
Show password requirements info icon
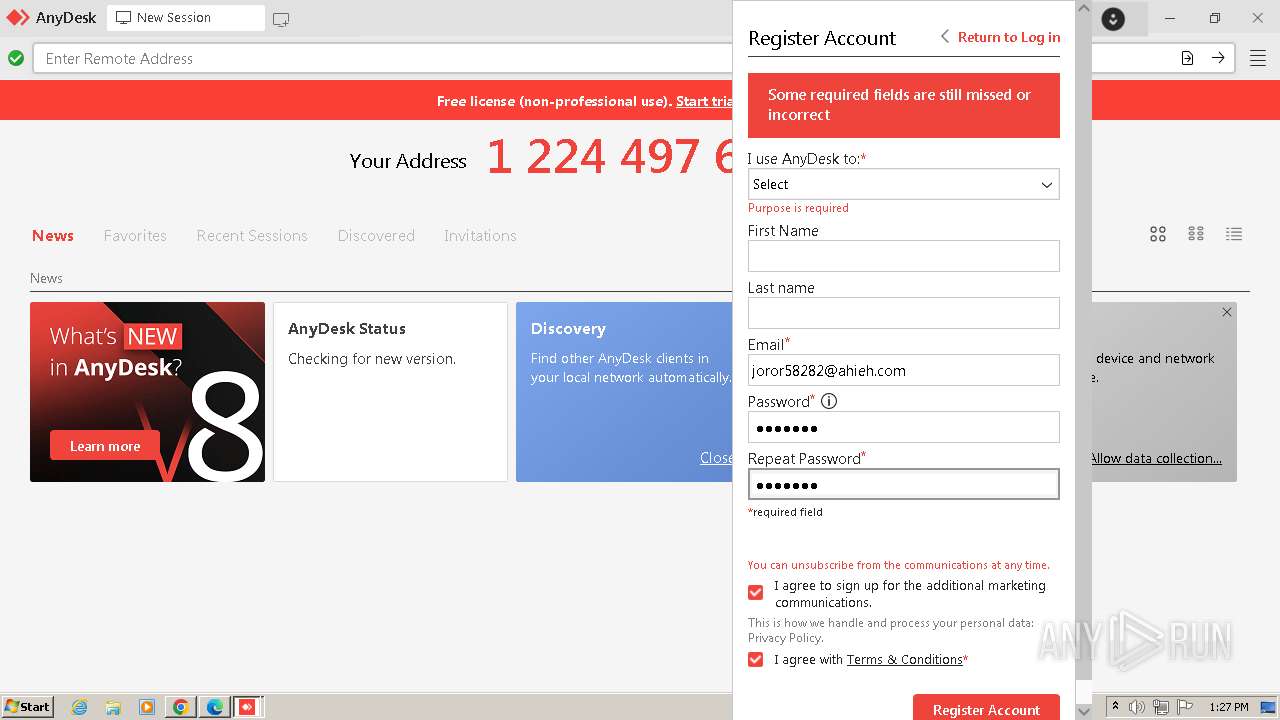[x=829, y=401]
